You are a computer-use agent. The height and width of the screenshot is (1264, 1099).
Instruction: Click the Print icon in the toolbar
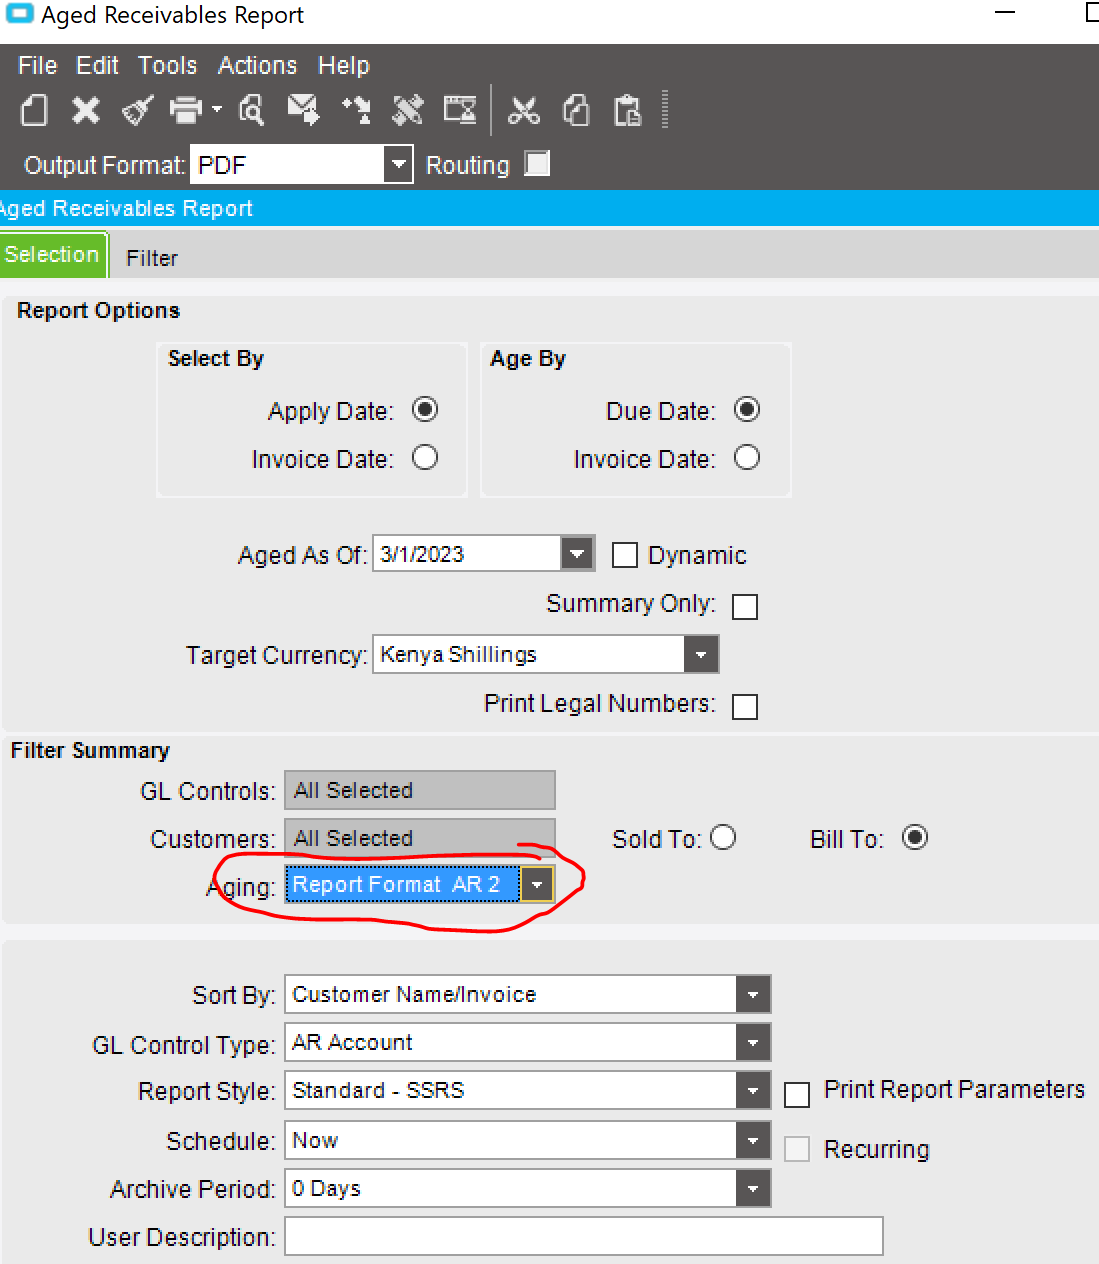point(186,110)
